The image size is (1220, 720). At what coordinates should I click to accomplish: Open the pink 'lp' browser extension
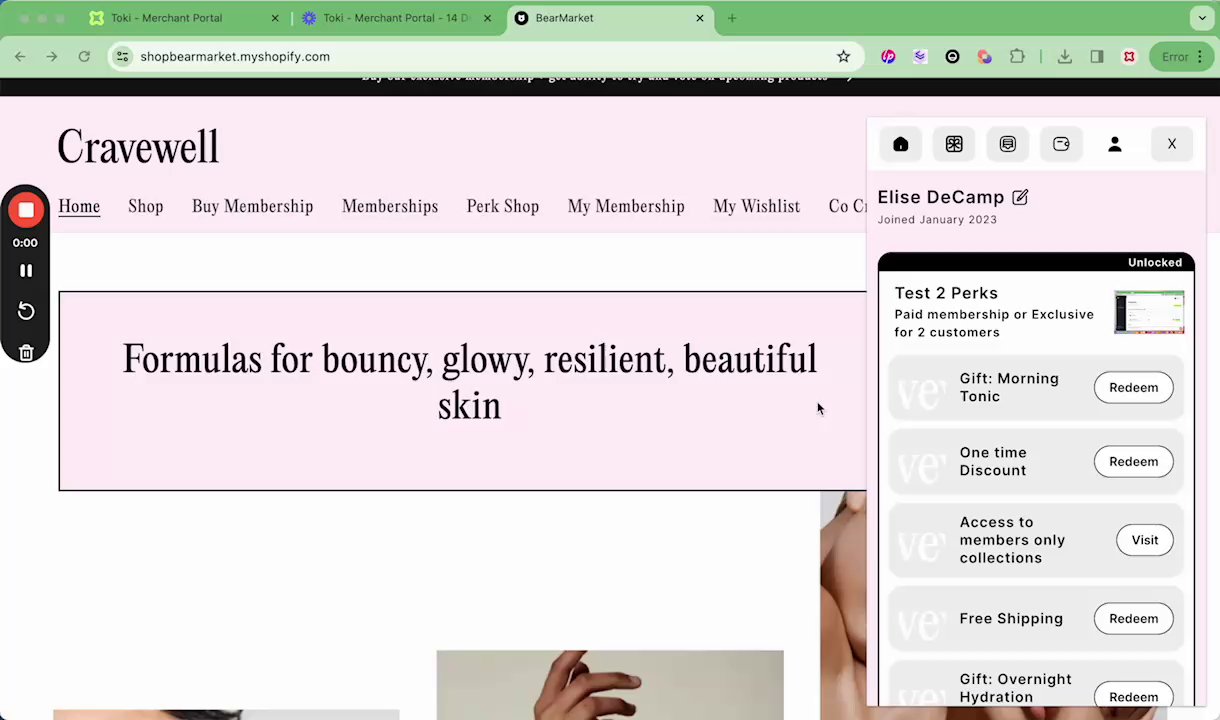click(888, 57)
